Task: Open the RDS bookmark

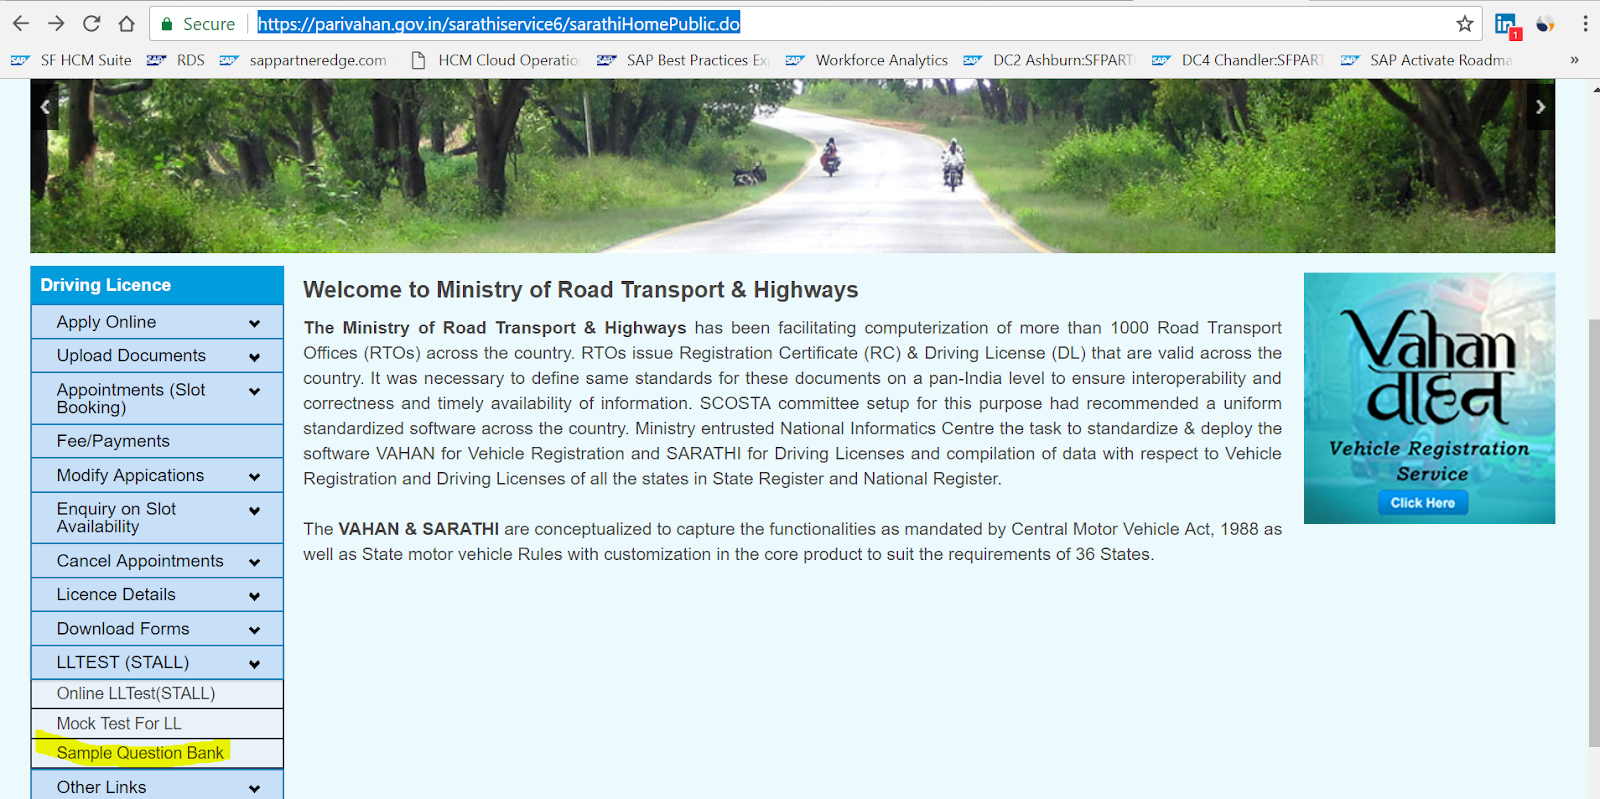Action: point(176,60)
